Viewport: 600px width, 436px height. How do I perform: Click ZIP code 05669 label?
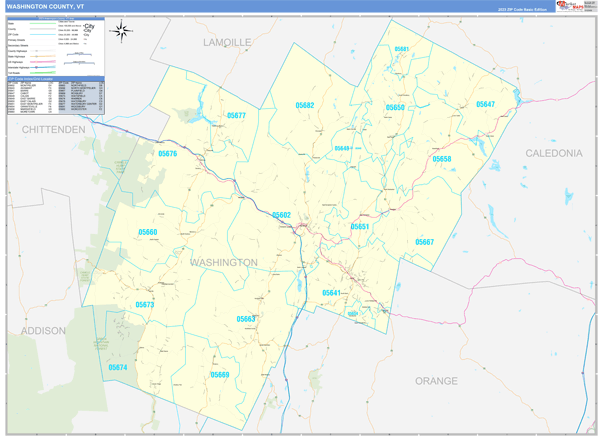tap(220, 374)
